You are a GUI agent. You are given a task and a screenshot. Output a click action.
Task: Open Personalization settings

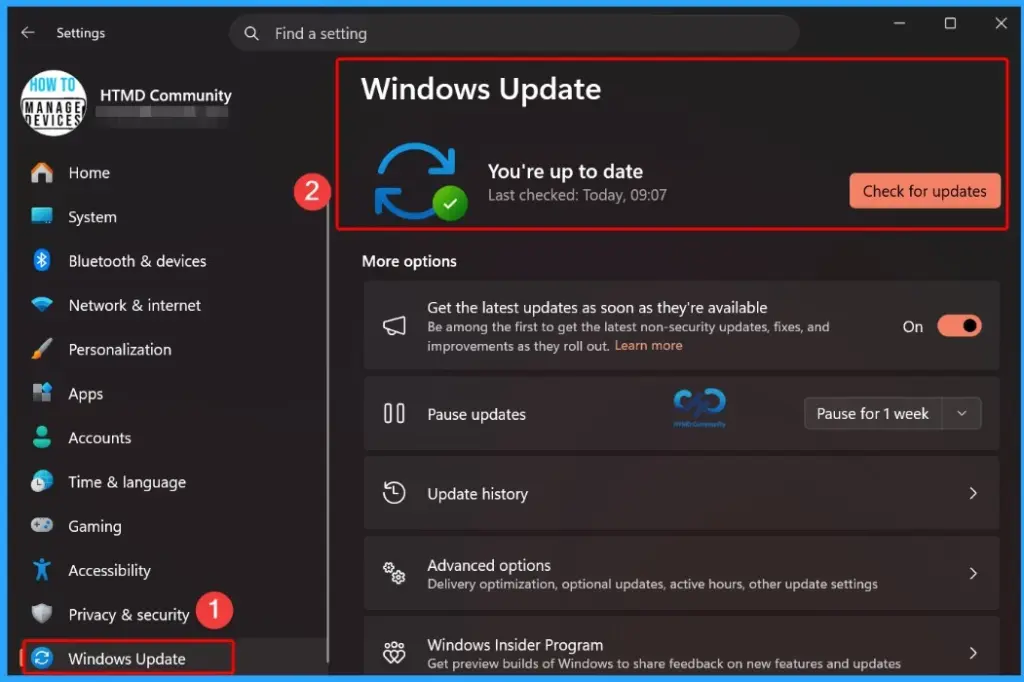(120, 349)
